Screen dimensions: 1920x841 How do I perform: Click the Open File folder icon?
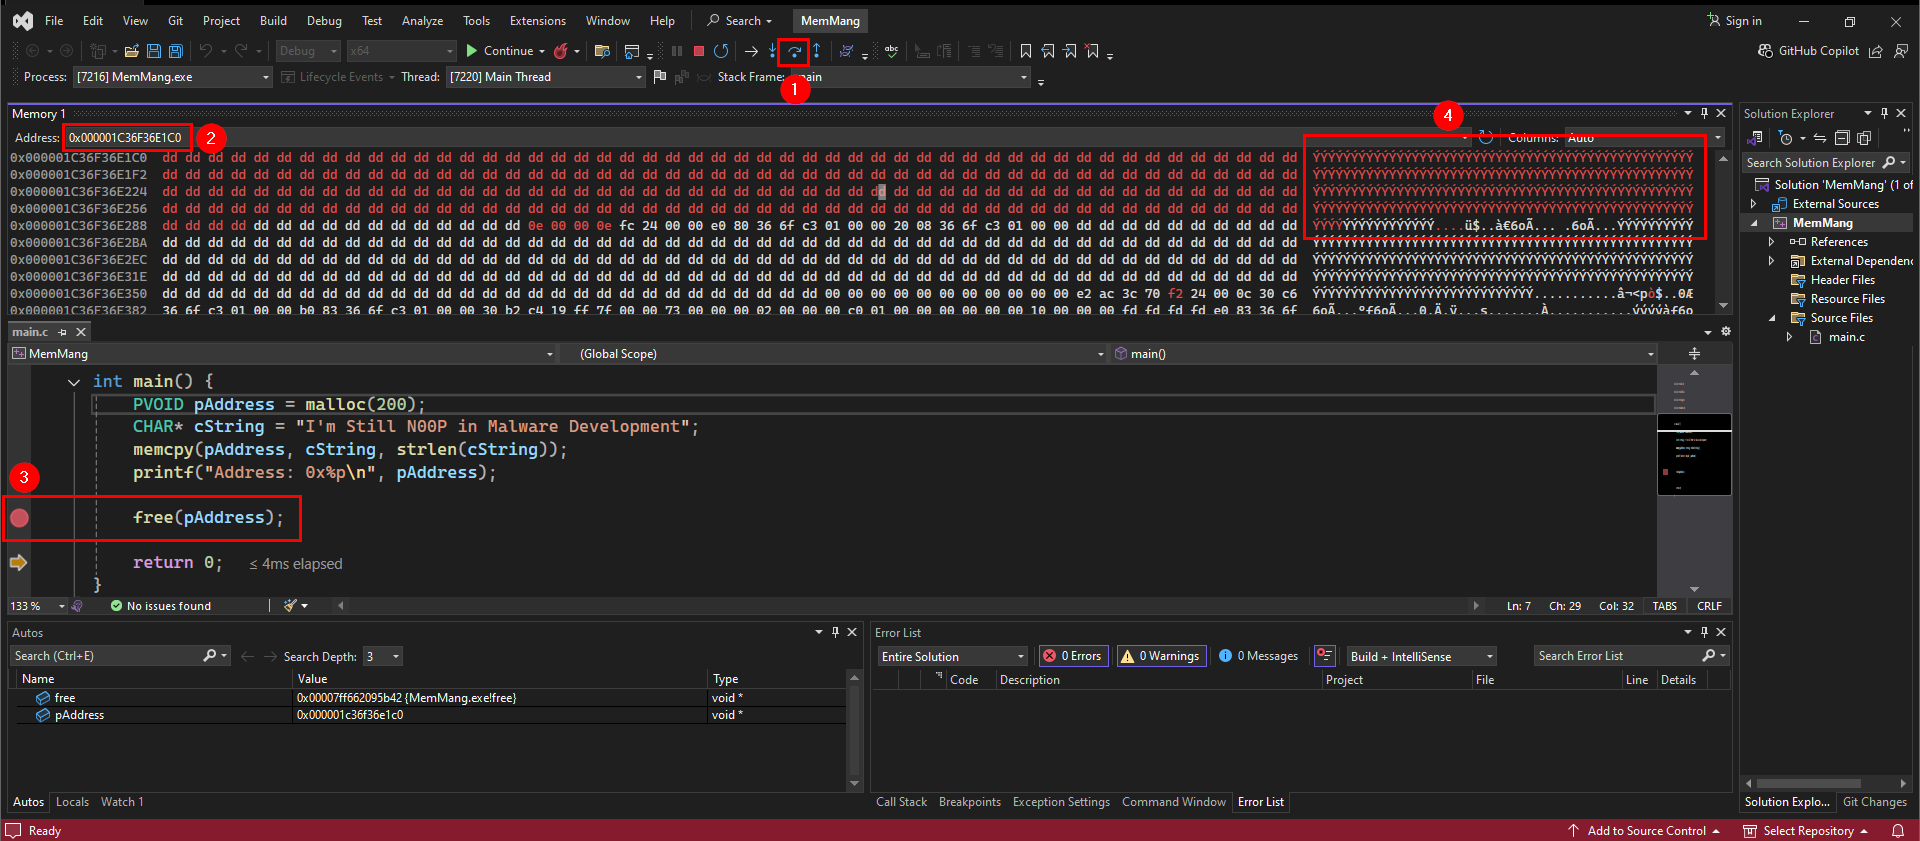[131, 51]
